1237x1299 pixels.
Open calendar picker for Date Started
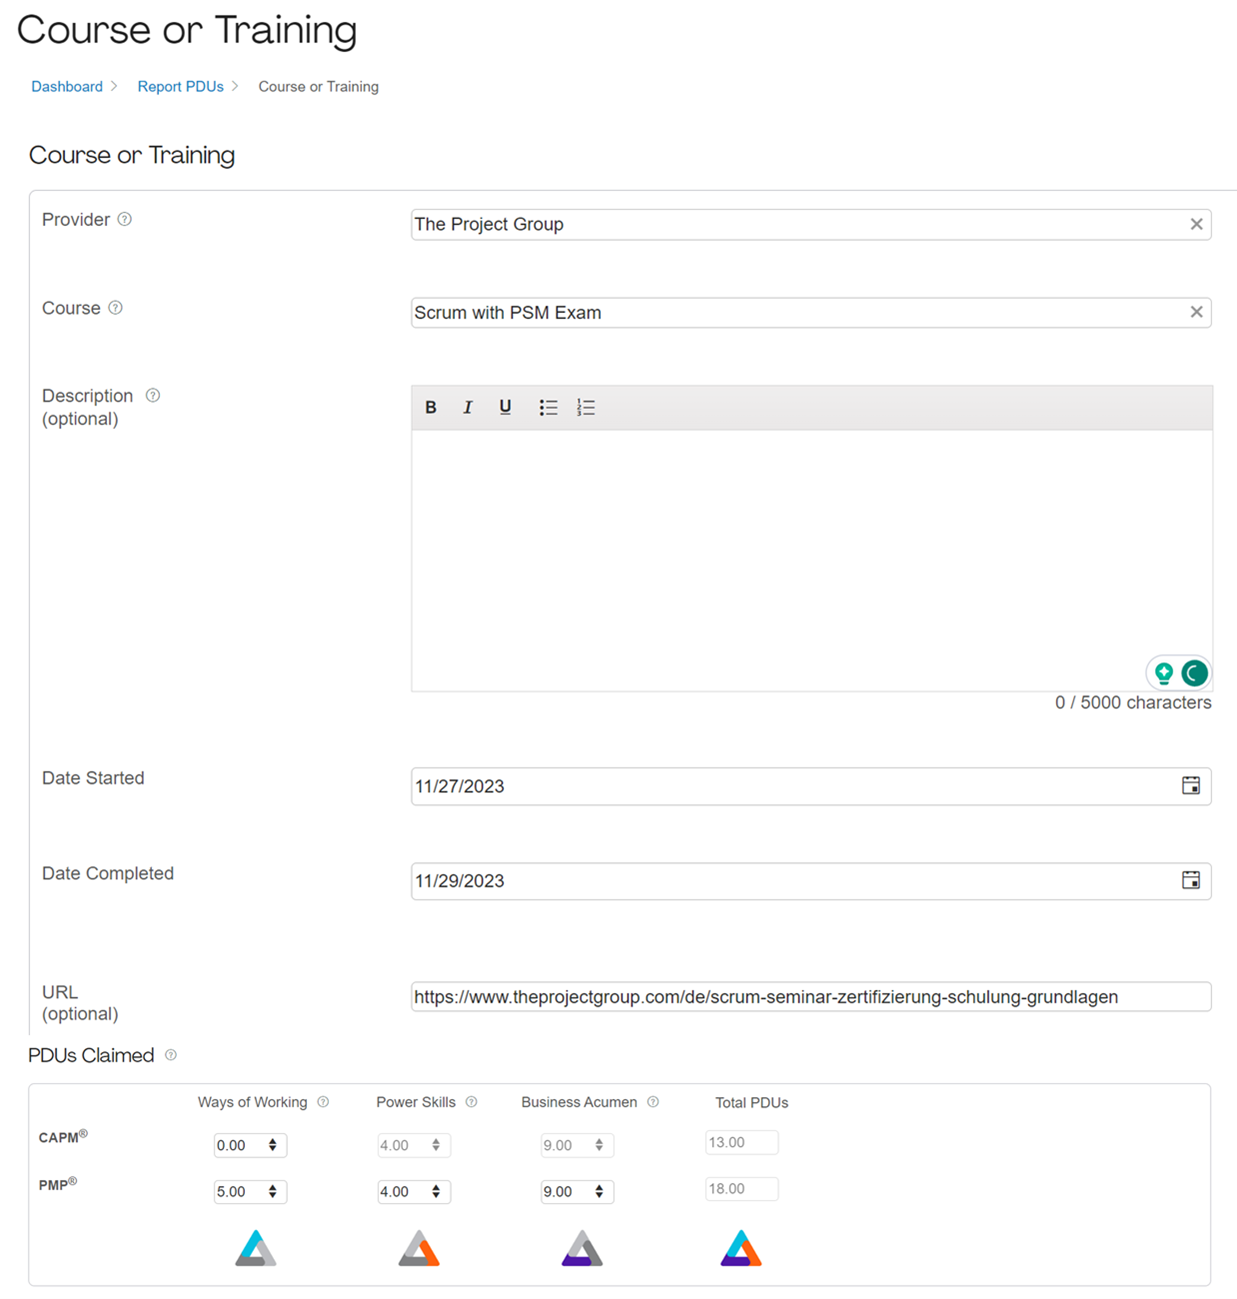tap(1190, 786)
